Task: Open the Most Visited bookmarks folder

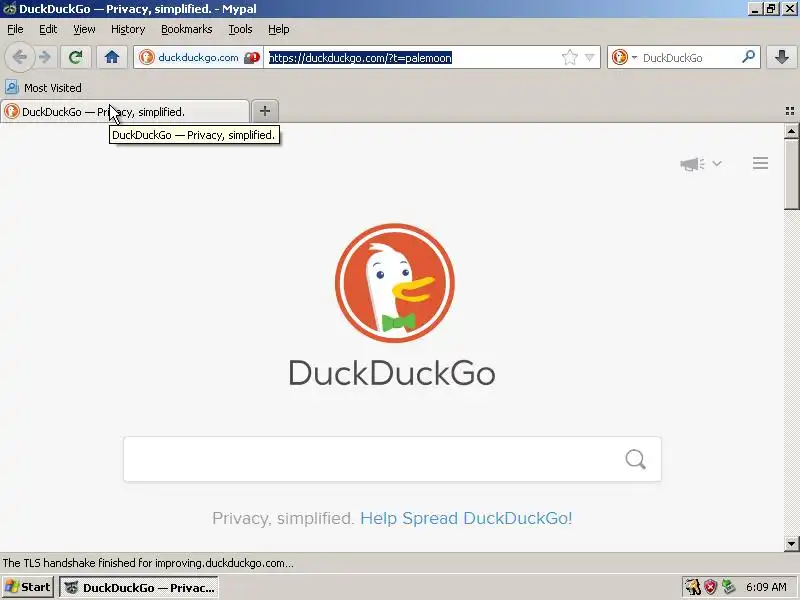Action: [x=44, y=88]
